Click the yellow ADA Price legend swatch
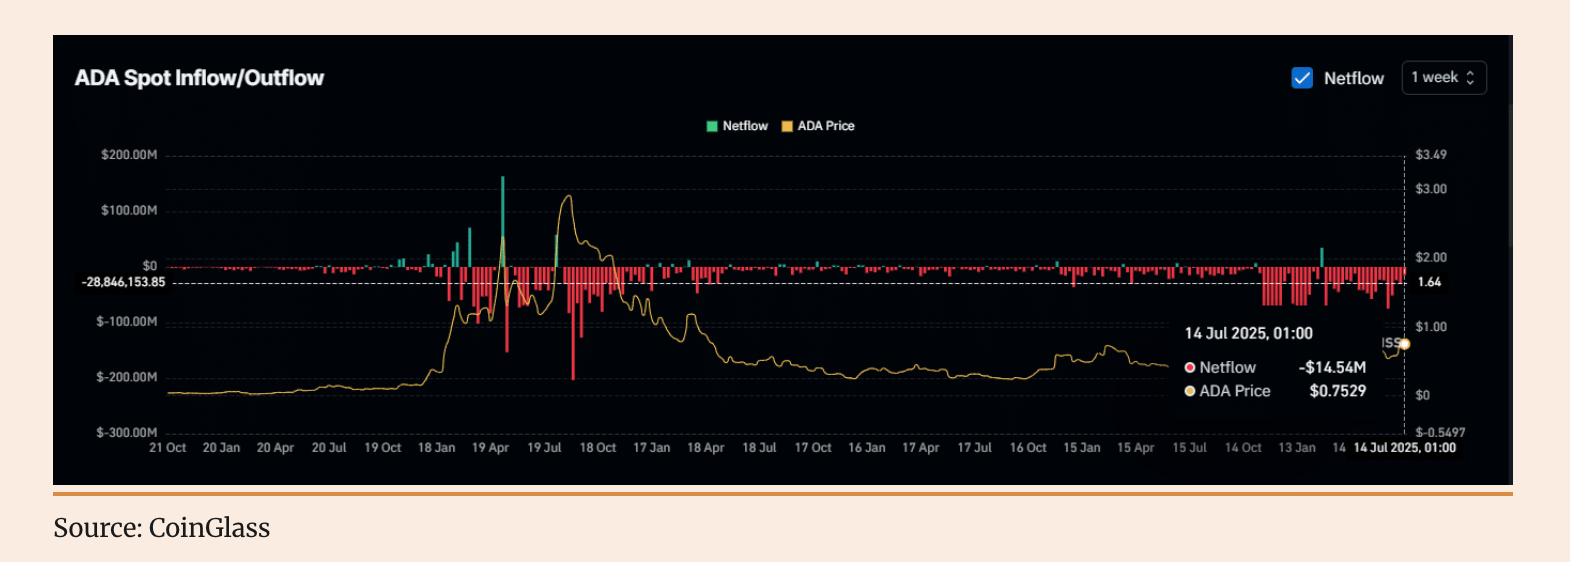Screen dimensions: 1570x562 pyautogui.click(x=787, y=126)
